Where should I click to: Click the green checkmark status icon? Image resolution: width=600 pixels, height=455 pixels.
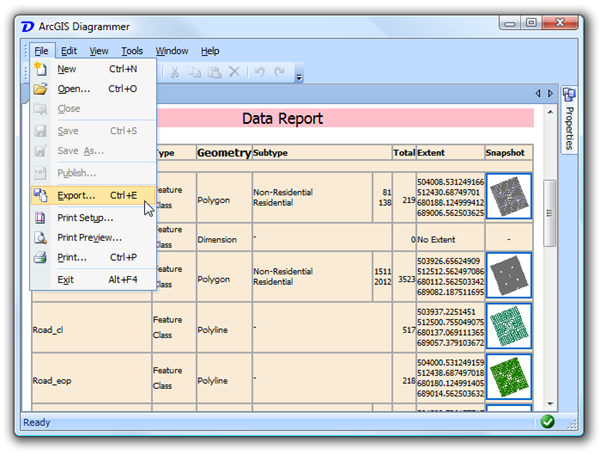[547, 422]
